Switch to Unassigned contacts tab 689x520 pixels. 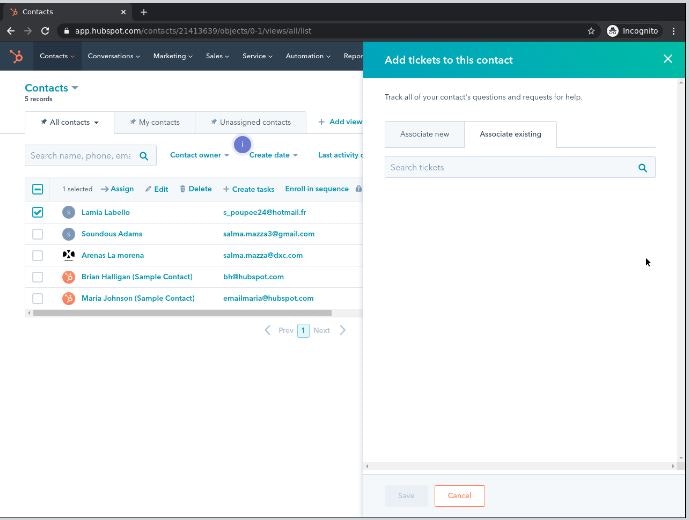tap(251, 122)
